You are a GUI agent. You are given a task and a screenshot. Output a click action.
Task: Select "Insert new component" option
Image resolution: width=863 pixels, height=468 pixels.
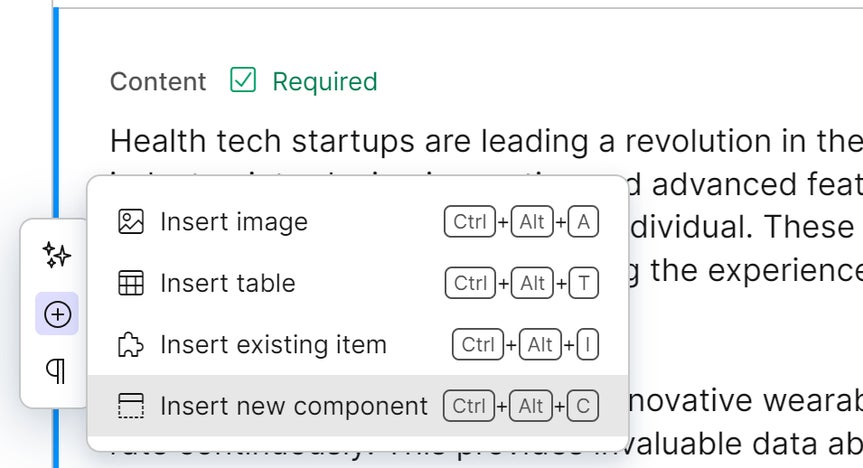pos(294,406)
